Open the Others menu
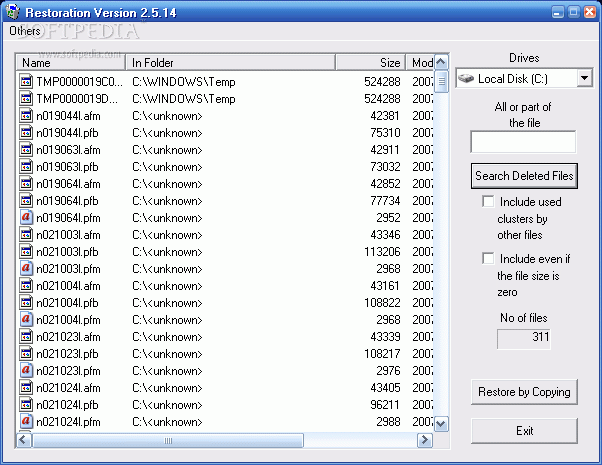Image resolution: width=602 pixels, height=465 pixels. (25, 31)
